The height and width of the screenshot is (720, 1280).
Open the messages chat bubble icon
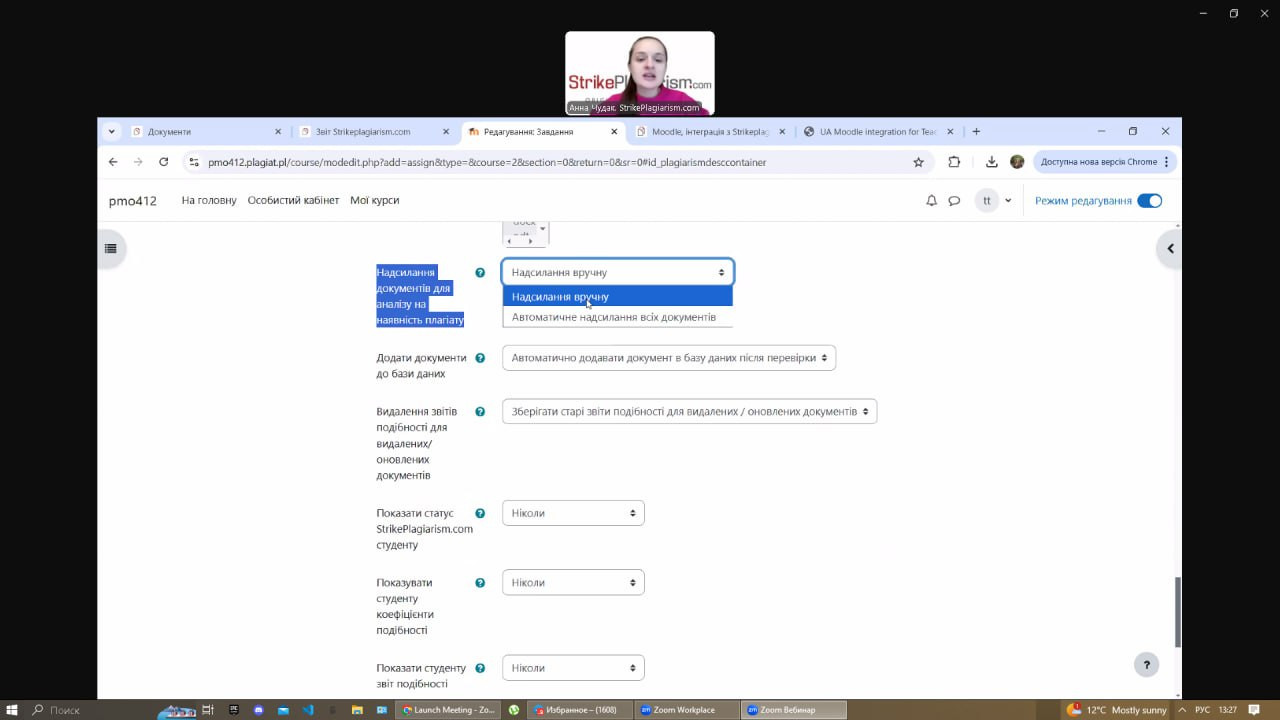click(x=954, y=201)
